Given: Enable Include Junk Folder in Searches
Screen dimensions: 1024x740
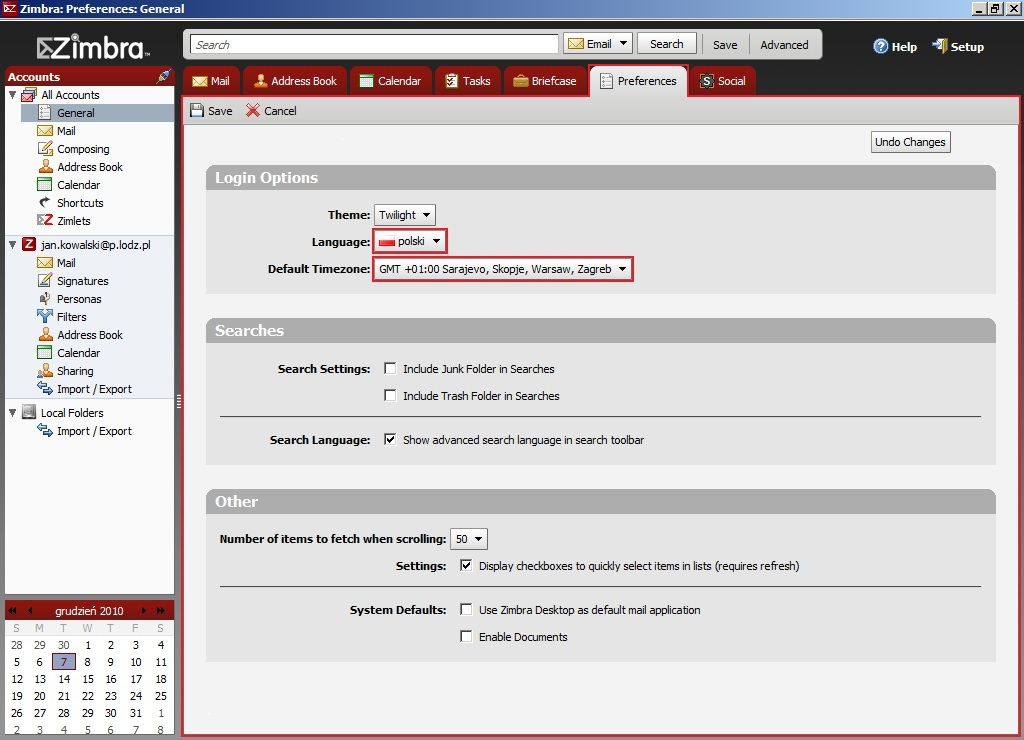Looking at the screenshot, I should (390, 368).
